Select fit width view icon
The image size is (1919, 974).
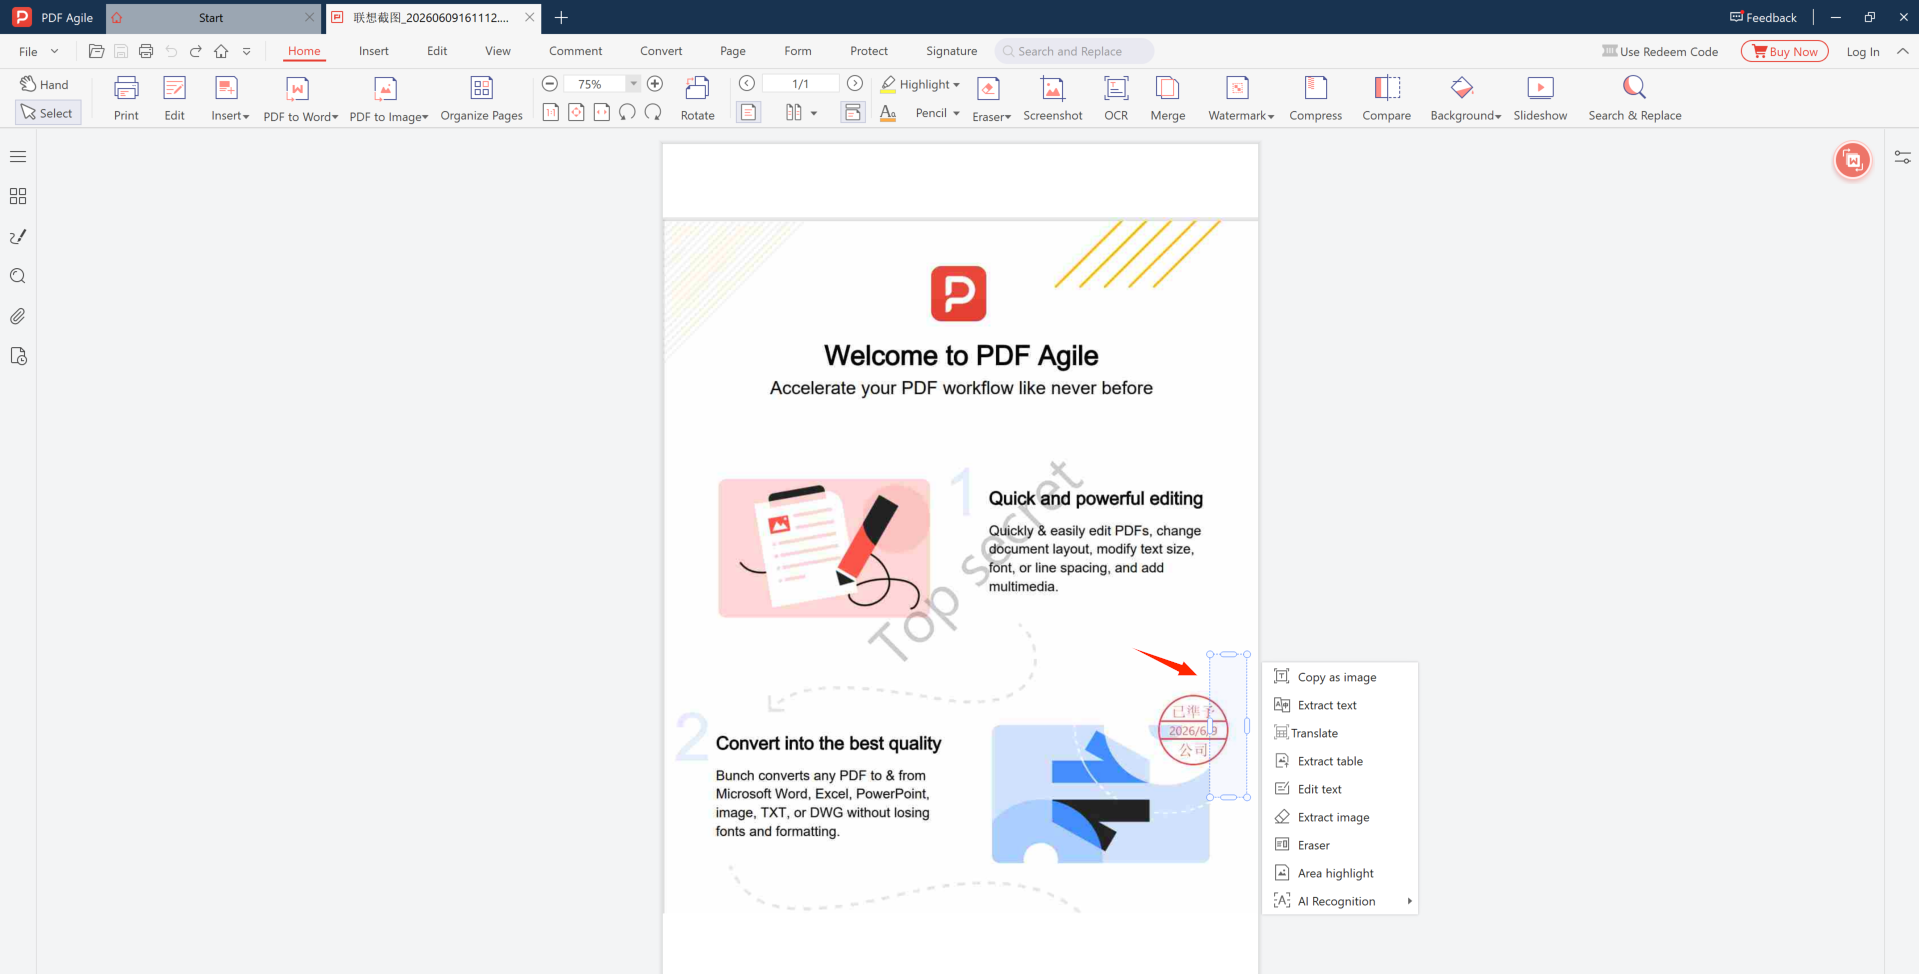tap(602, 112)
